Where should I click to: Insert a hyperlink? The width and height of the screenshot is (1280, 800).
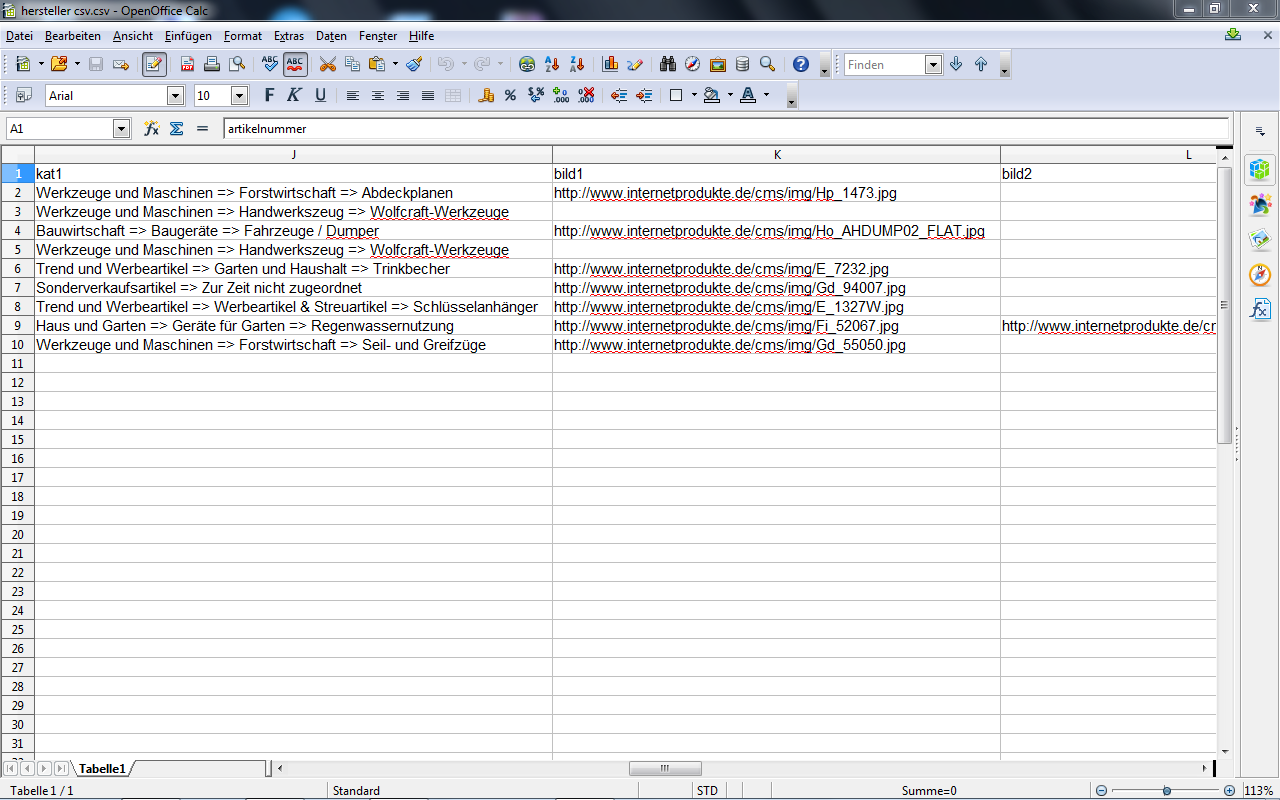pos(527,64)
